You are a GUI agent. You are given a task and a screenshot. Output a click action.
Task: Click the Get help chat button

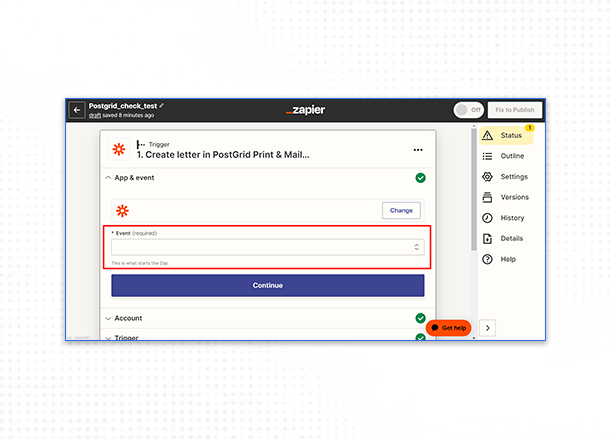[448, 328]
